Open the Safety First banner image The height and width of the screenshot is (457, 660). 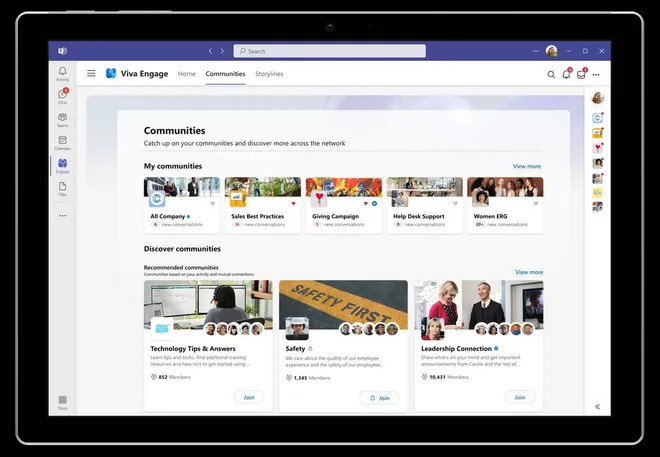coord(343,305)
